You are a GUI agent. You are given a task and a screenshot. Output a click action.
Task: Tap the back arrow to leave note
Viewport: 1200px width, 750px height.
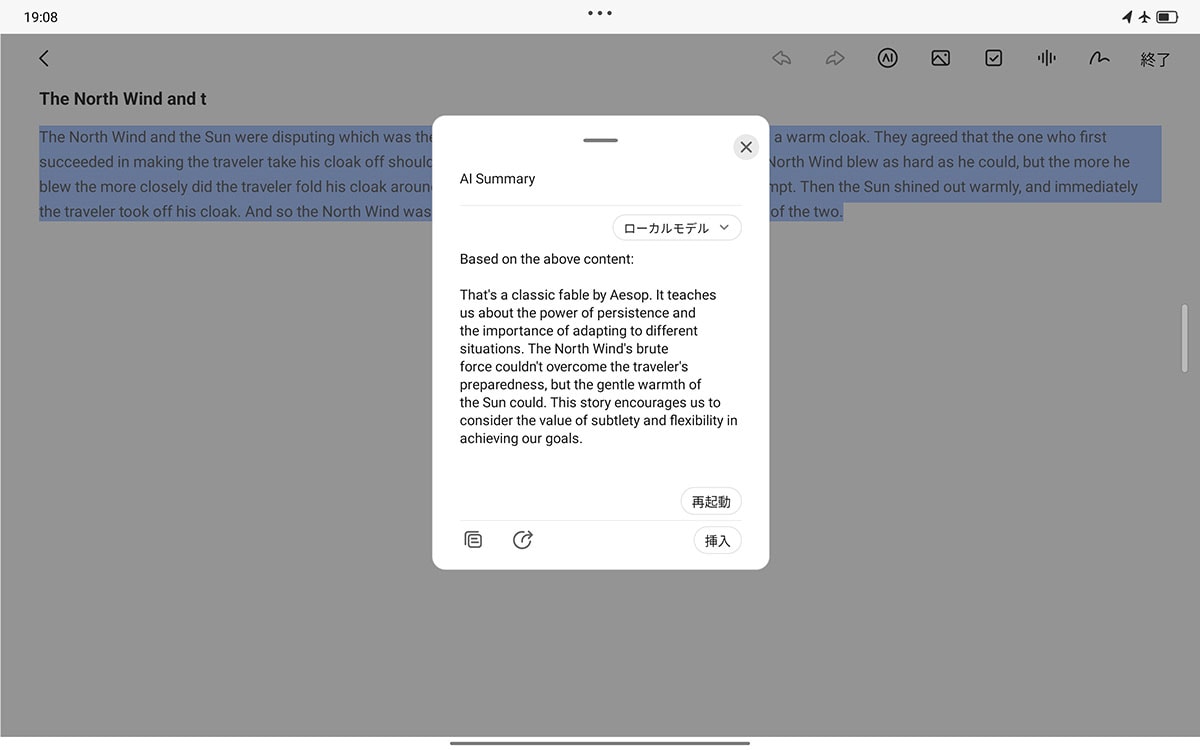[43, 57]
